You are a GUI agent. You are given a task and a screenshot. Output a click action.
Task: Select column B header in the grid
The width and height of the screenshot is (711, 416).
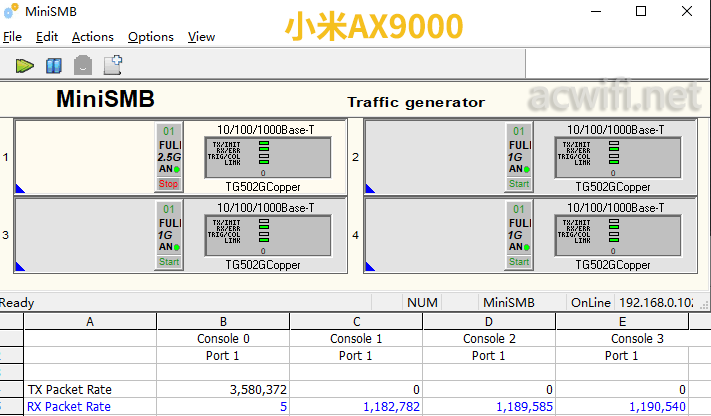pos(223,322)
